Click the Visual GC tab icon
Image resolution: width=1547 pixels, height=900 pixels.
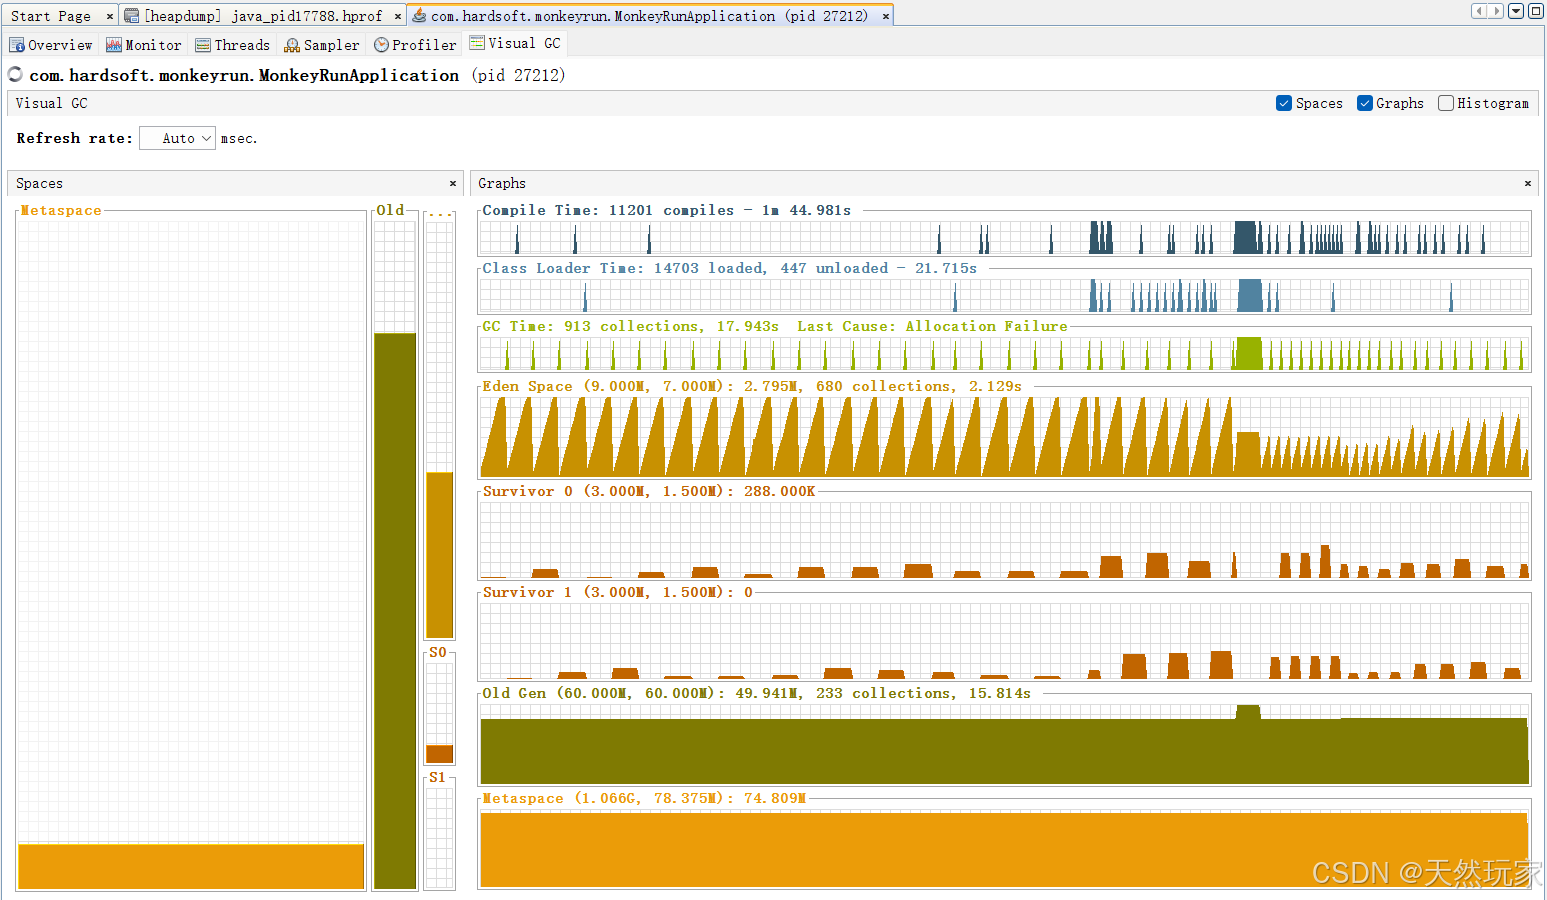pos(477,43)
